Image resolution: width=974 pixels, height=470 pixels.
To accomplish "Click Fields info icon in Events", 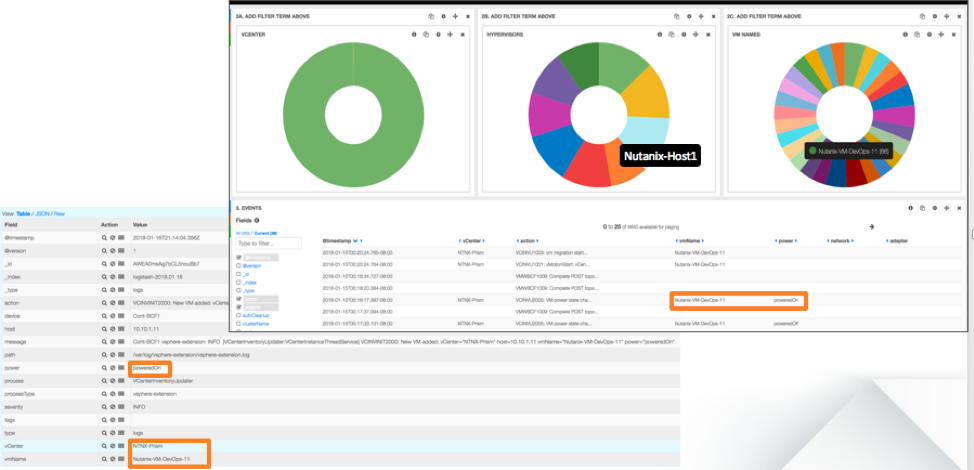I will coord(257,220).
